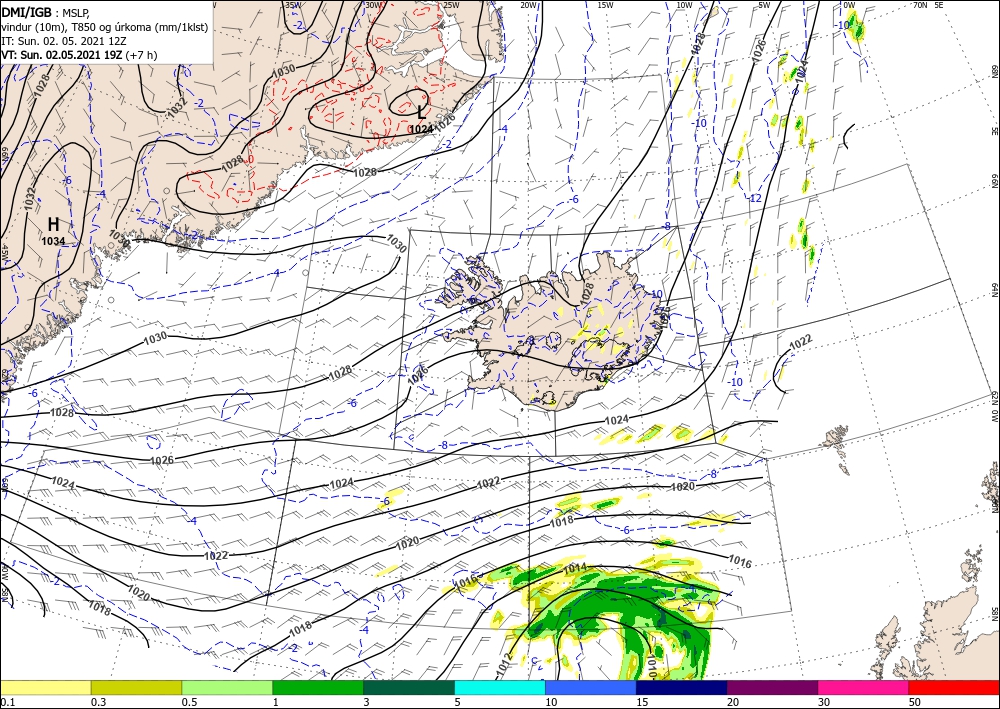
Task: Click the 35W longitude label
Action: click(x=291, y=5)
